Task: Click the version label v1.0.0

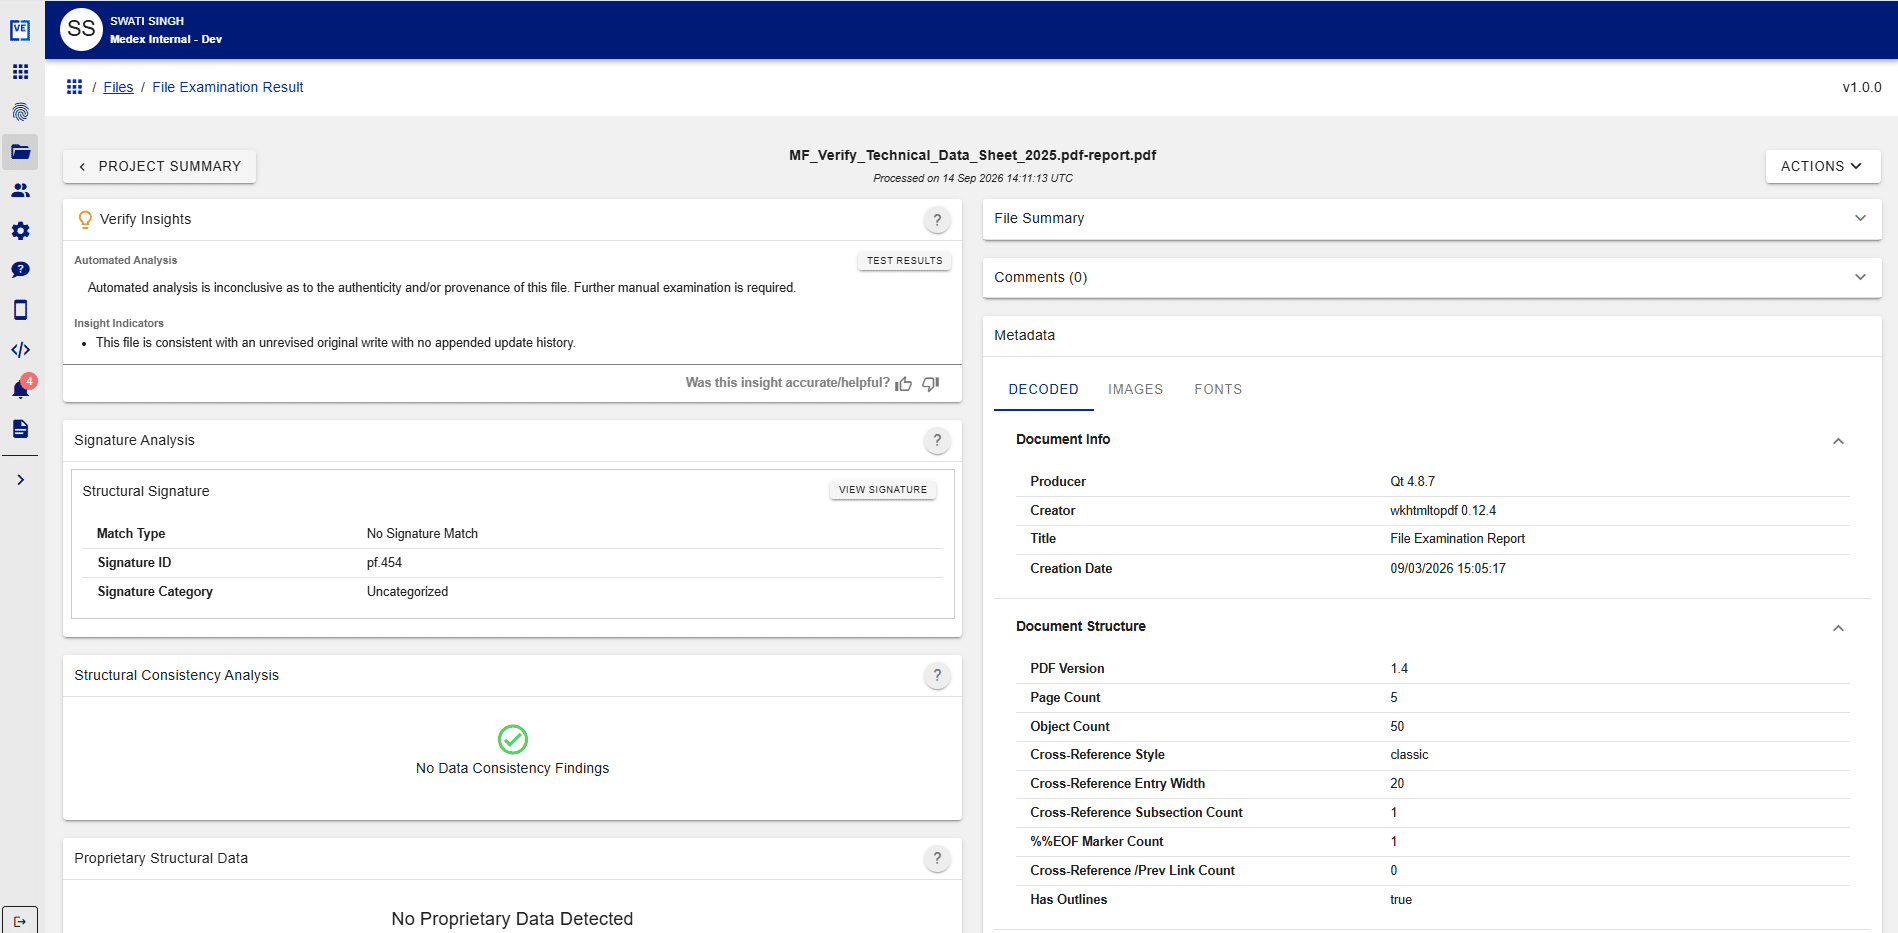Action: [1862, 87]
